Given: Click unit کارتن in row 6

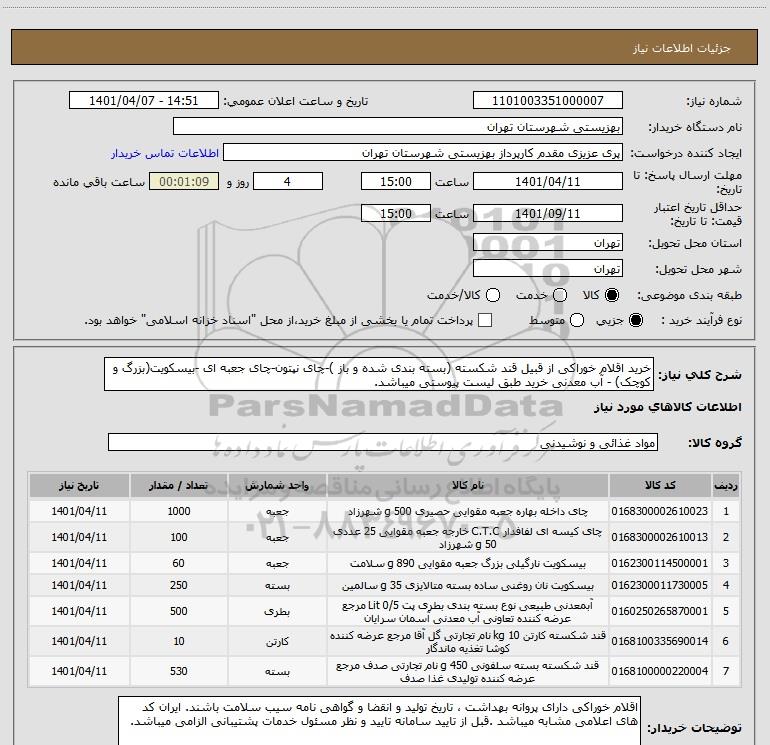Looking at the screenshot, I should (x=277, y=641).
